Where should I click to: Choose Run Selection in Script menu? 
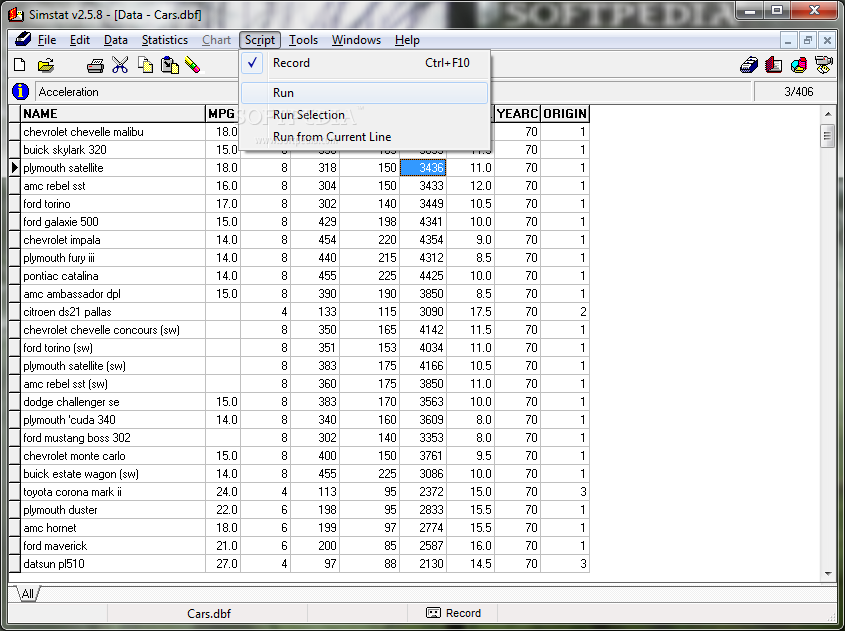coord(365,115)
